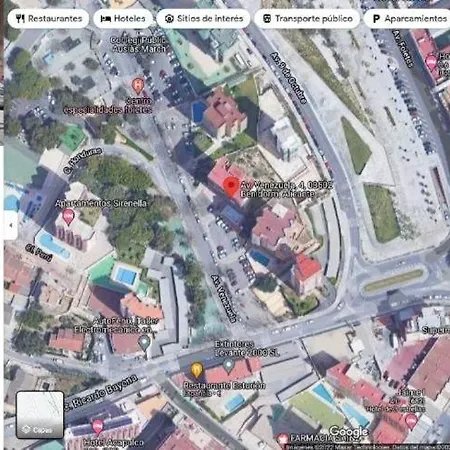Image resolution: width=450 pixels, height=450 pixels.
Task: Click the Av. 9 de Octubre street label
Action: click(x=288, y=77)
